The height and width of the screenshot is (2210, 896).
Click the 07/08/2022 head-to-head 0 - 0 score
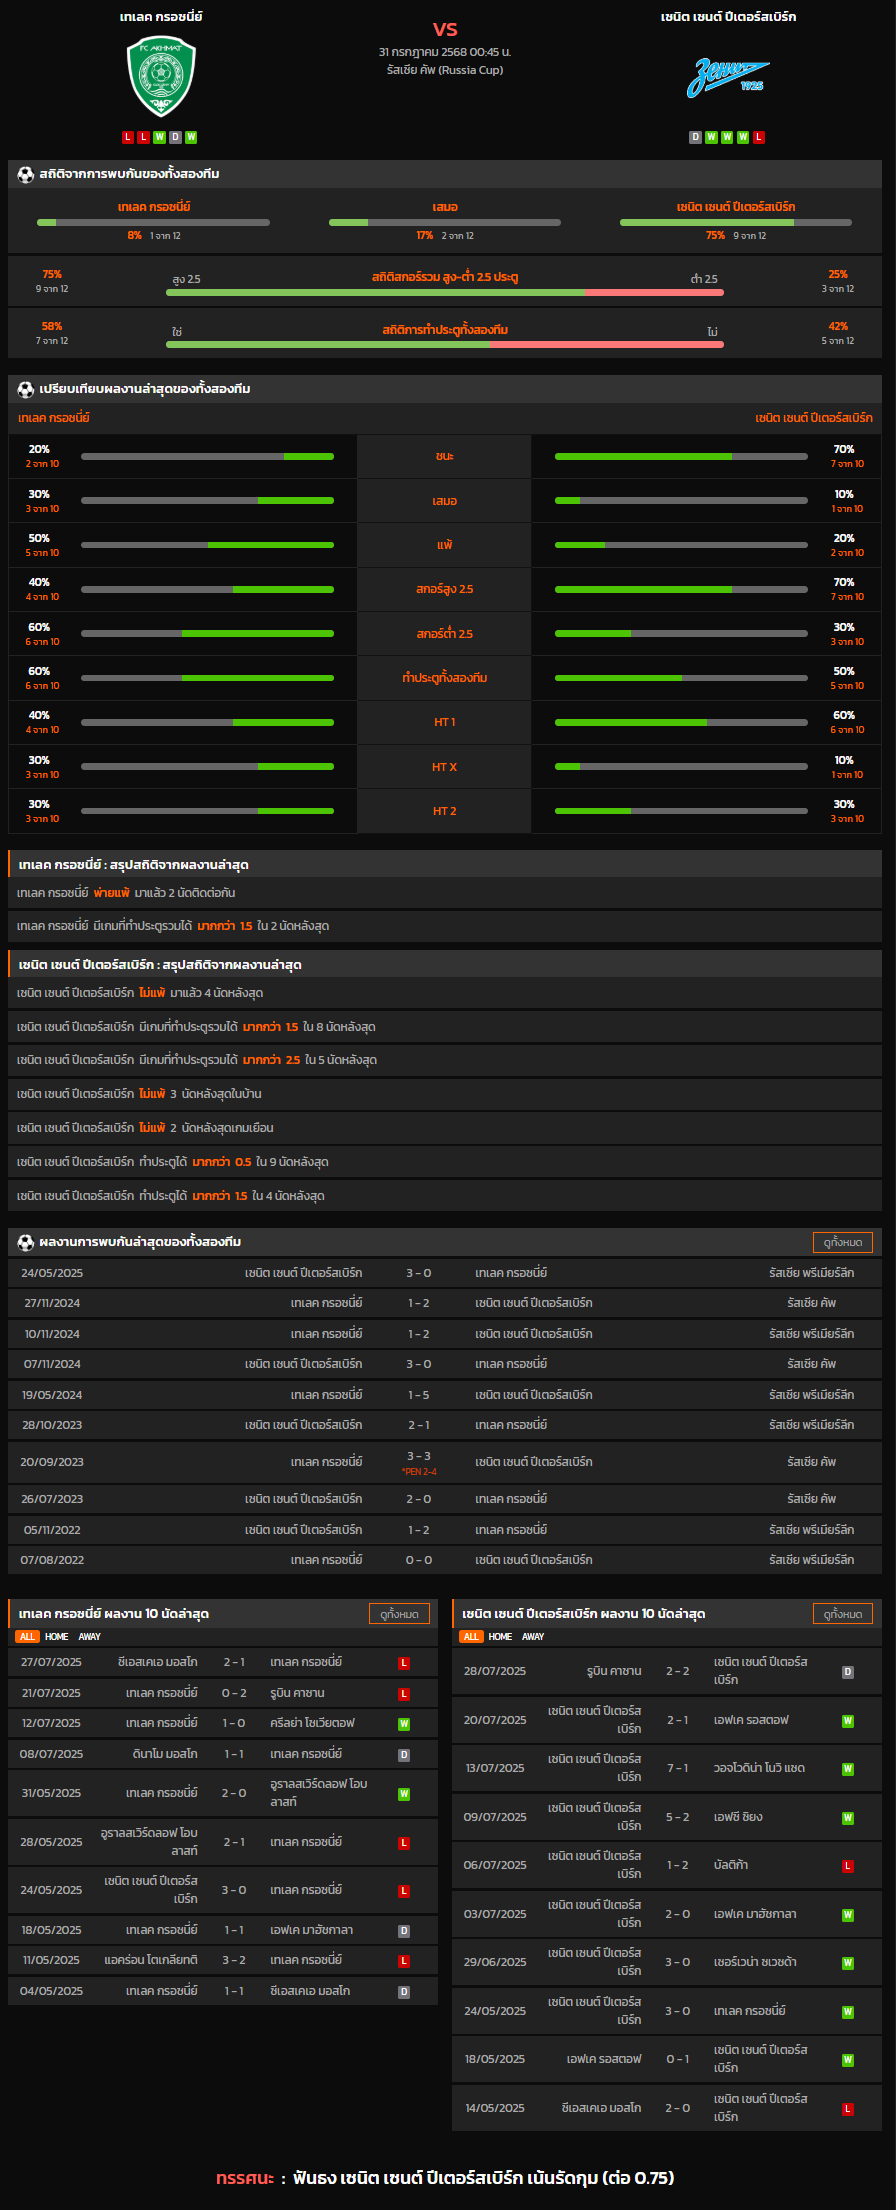419,1560
